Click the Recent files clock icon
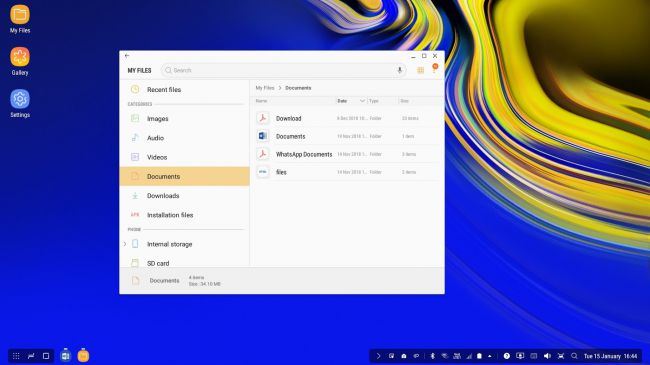 tap(135, 89)
